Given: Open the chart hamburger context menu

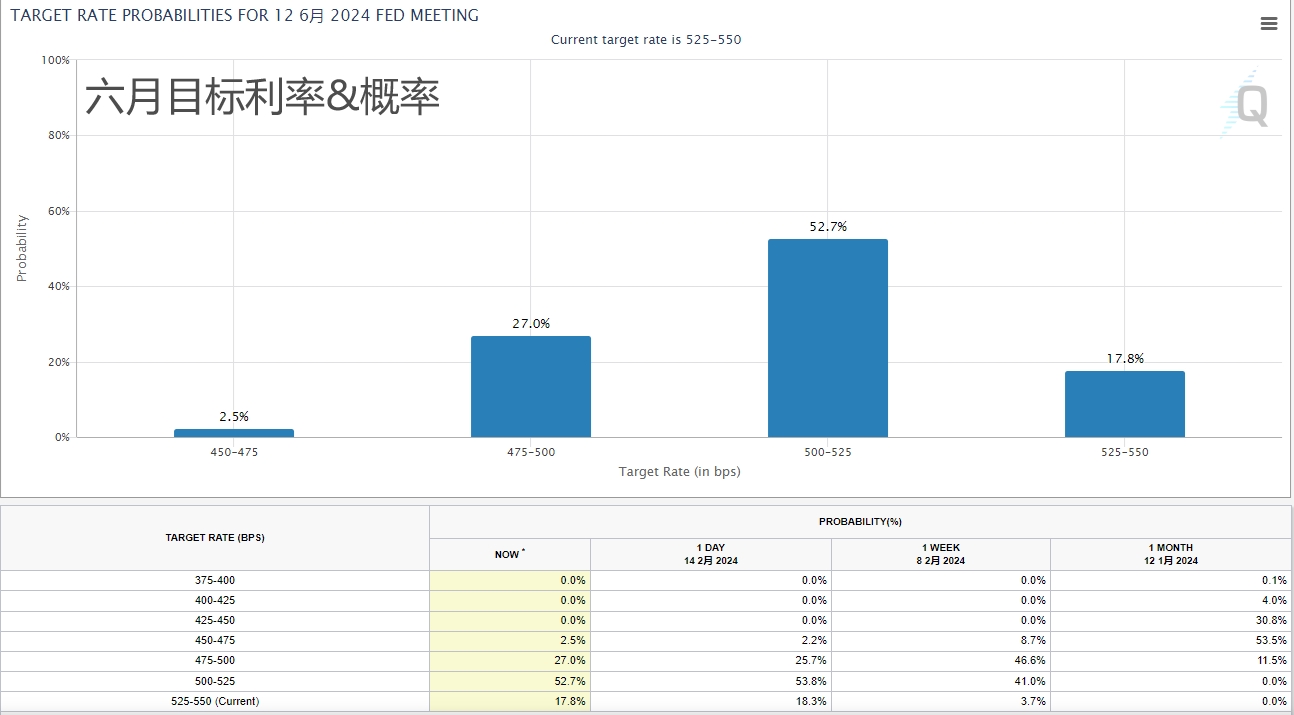Looking at the screenshot, I should (x=1268, y=24).
